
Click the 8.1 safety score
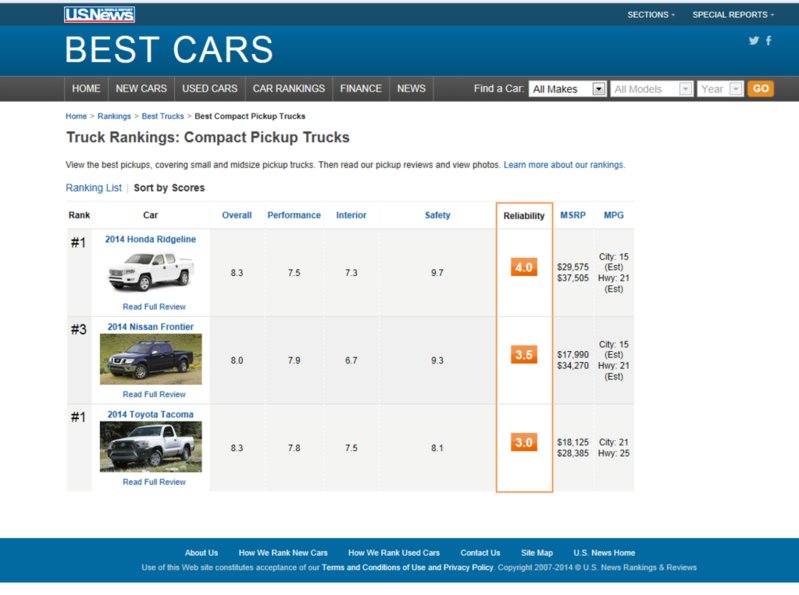coord(437,448)
